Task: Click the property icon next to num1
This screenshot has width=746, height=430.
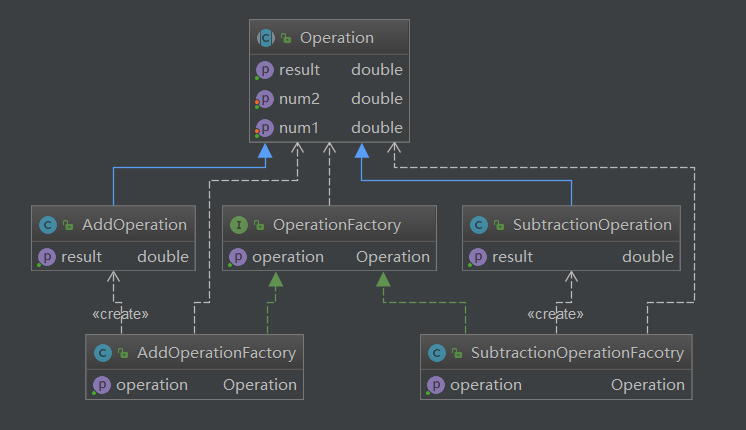Action: 265,128
